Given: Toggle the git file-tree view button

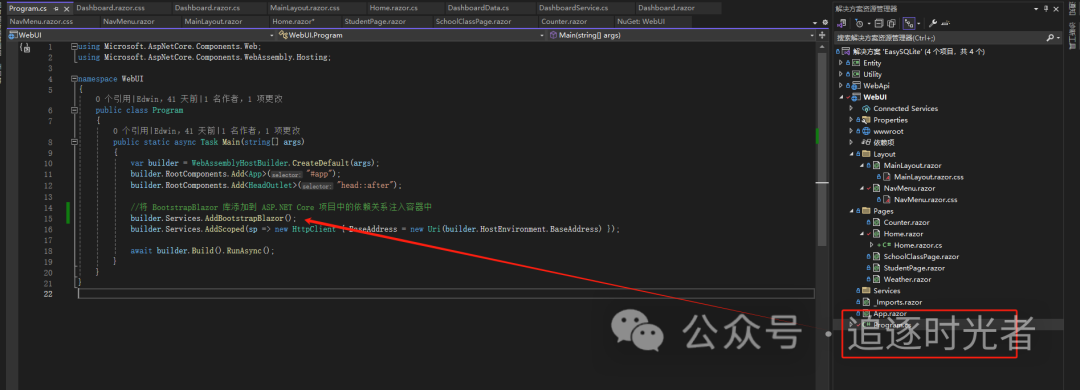Looking at the screenshot, I should [x=908, y=23].
